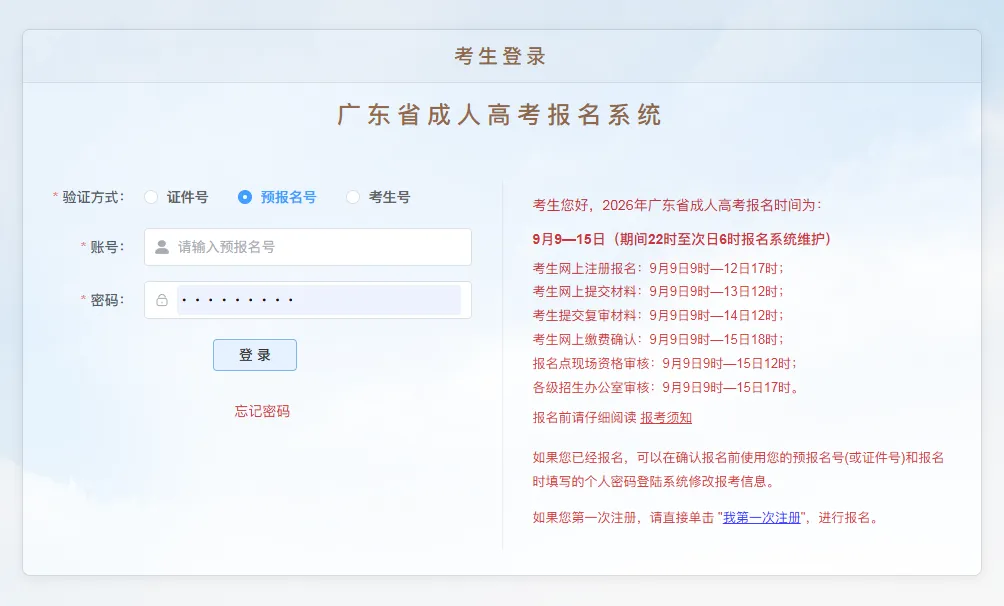The image size is (1004, 606).
Task: Select the 考生号 radio button
Action: click(353, 197)
